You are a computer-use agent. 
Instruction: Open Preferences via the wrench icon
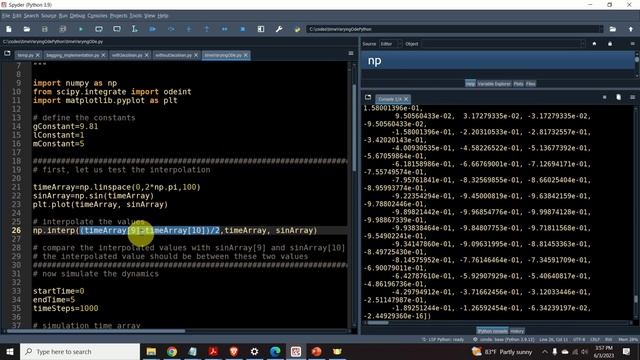click(x=279, y=29)
